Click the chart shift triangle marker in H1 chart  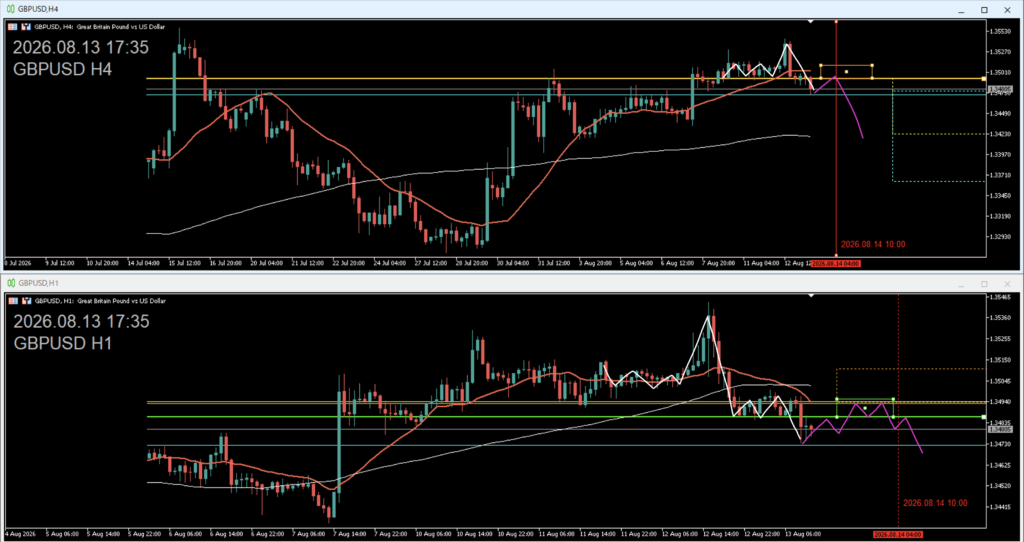[811, 296]
